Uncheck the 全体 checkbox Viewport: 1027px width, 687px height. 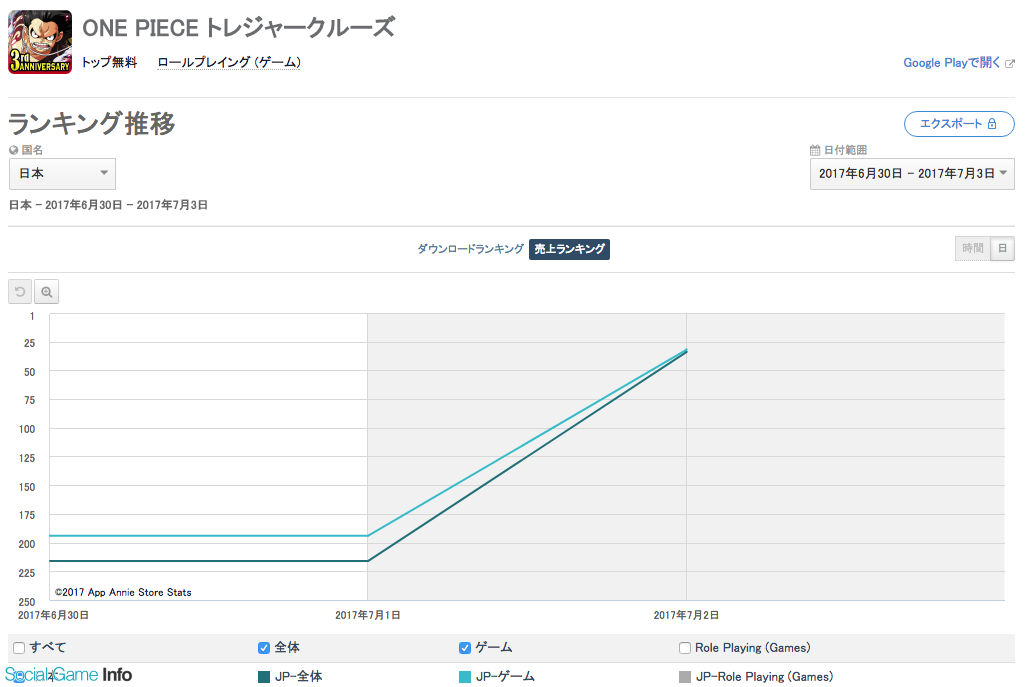264,648
